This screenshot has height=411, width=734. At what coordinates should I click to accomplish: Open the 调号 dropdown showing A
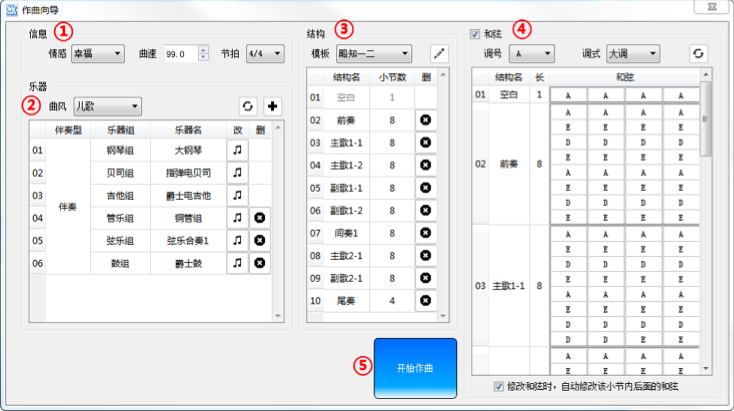click(532, 54)
